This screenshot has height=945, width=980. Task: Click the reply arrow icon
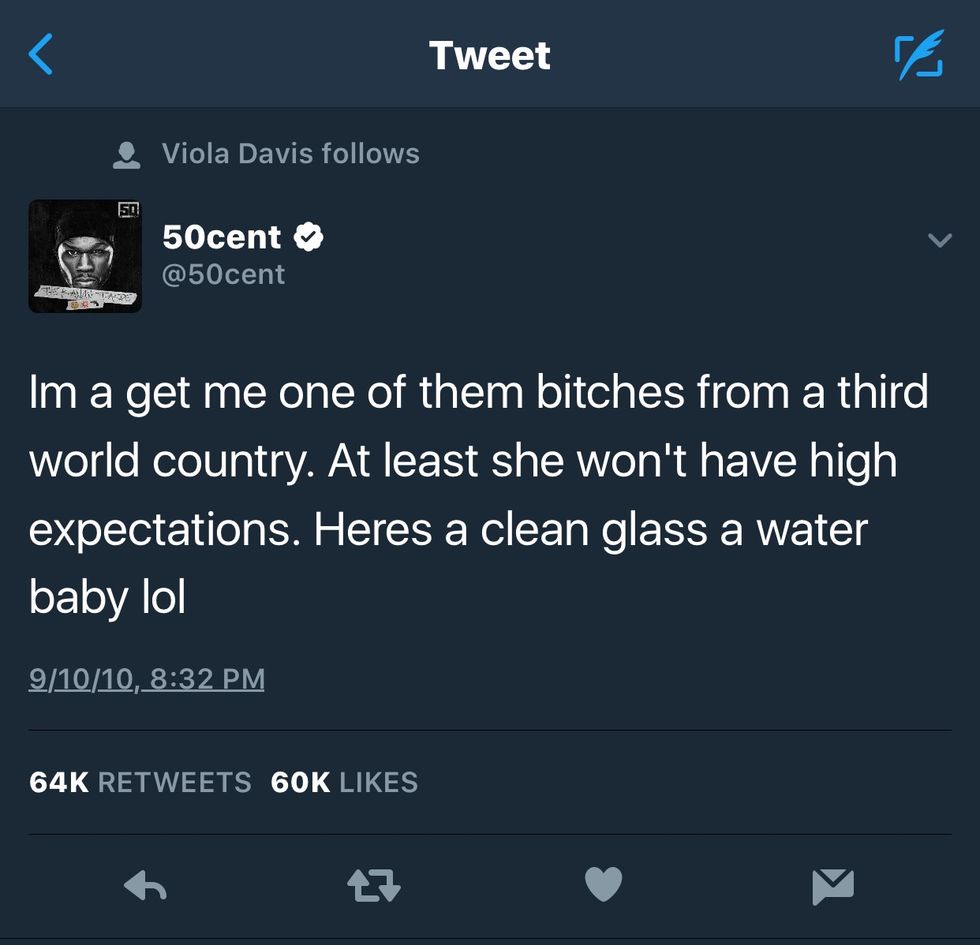(x=145, y=884)
